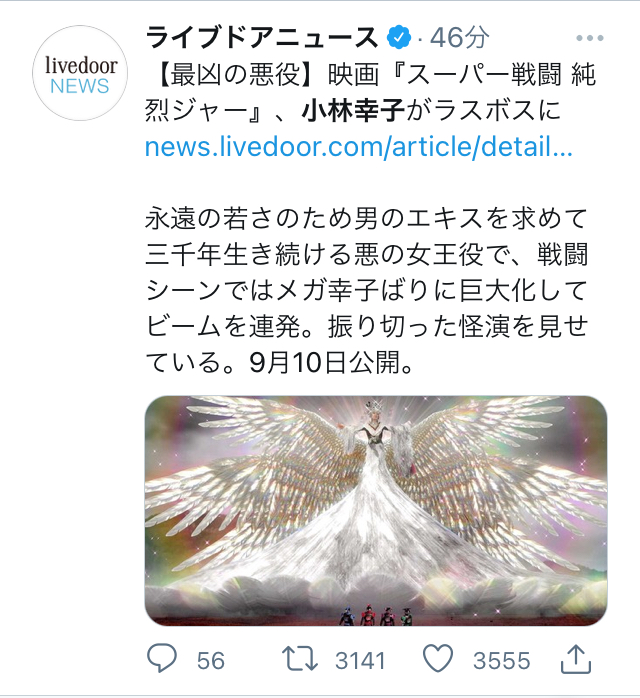Click the four rangers in image
This screenshot has width=640, height=698.
pos(376,615)
